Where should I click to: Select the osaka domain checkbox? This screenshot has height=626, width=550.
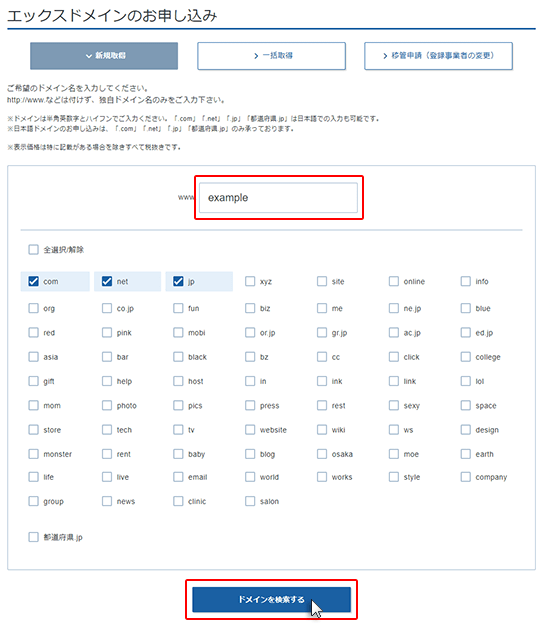click(x=322, y=454)
